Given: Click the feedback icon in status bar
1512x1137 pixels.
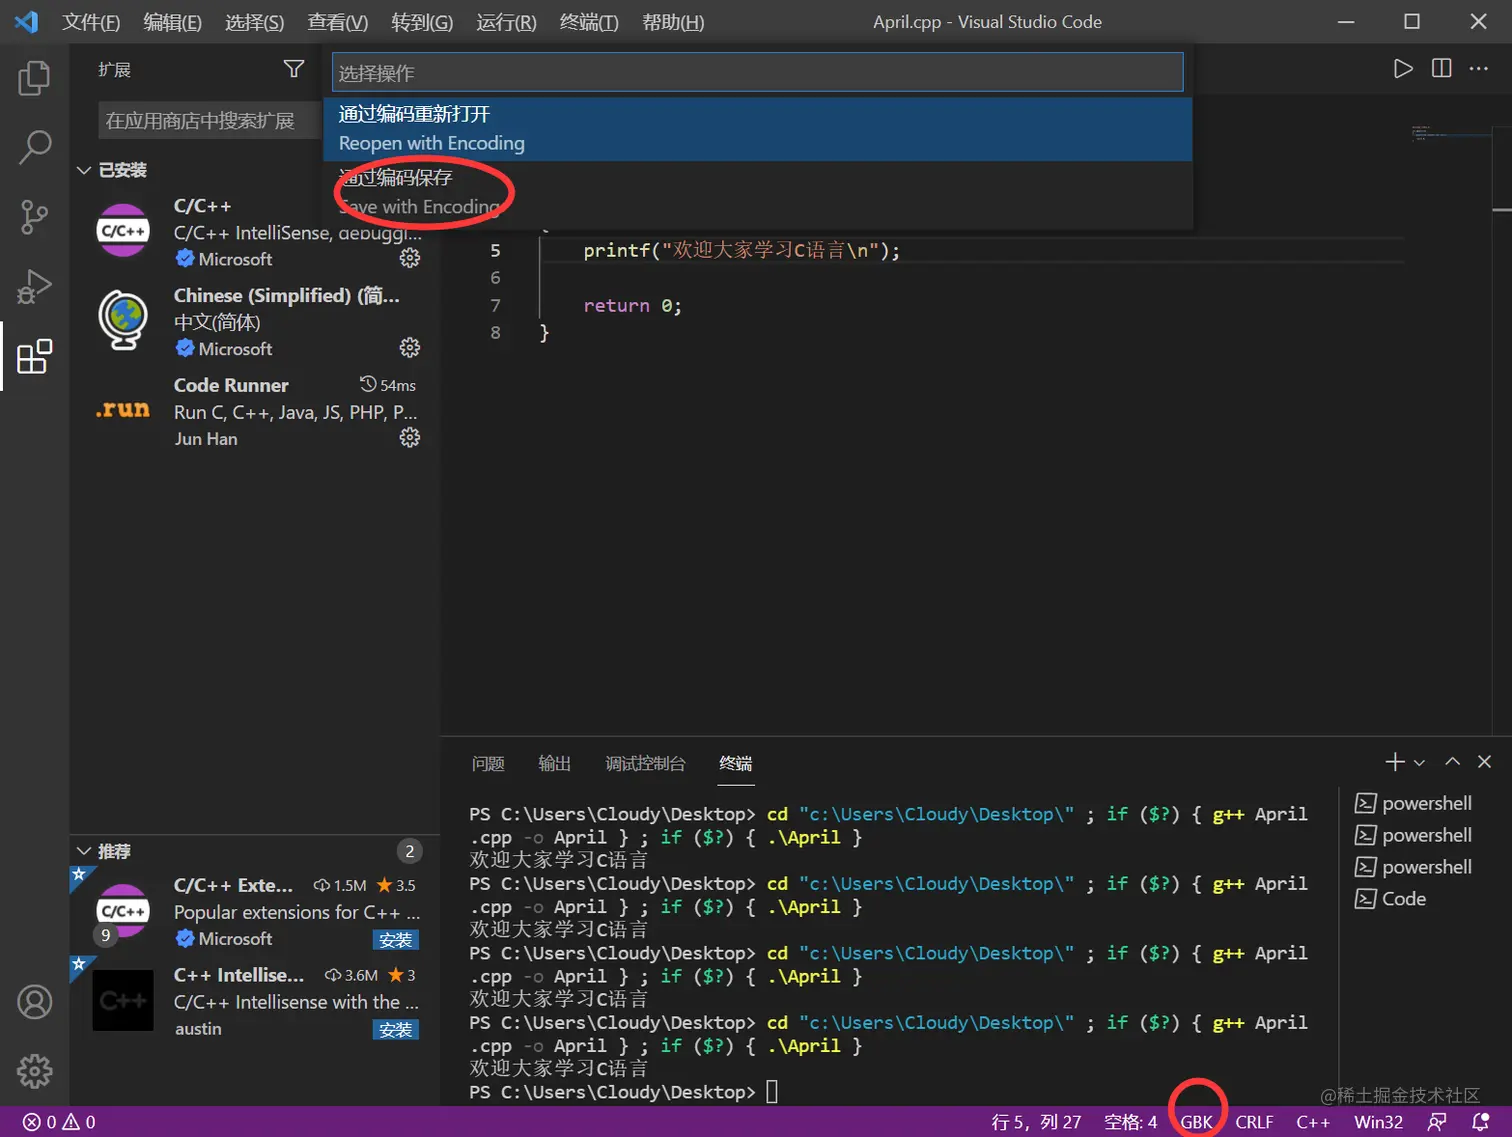Looking at the screenshot, I should coord(1437,1122).
